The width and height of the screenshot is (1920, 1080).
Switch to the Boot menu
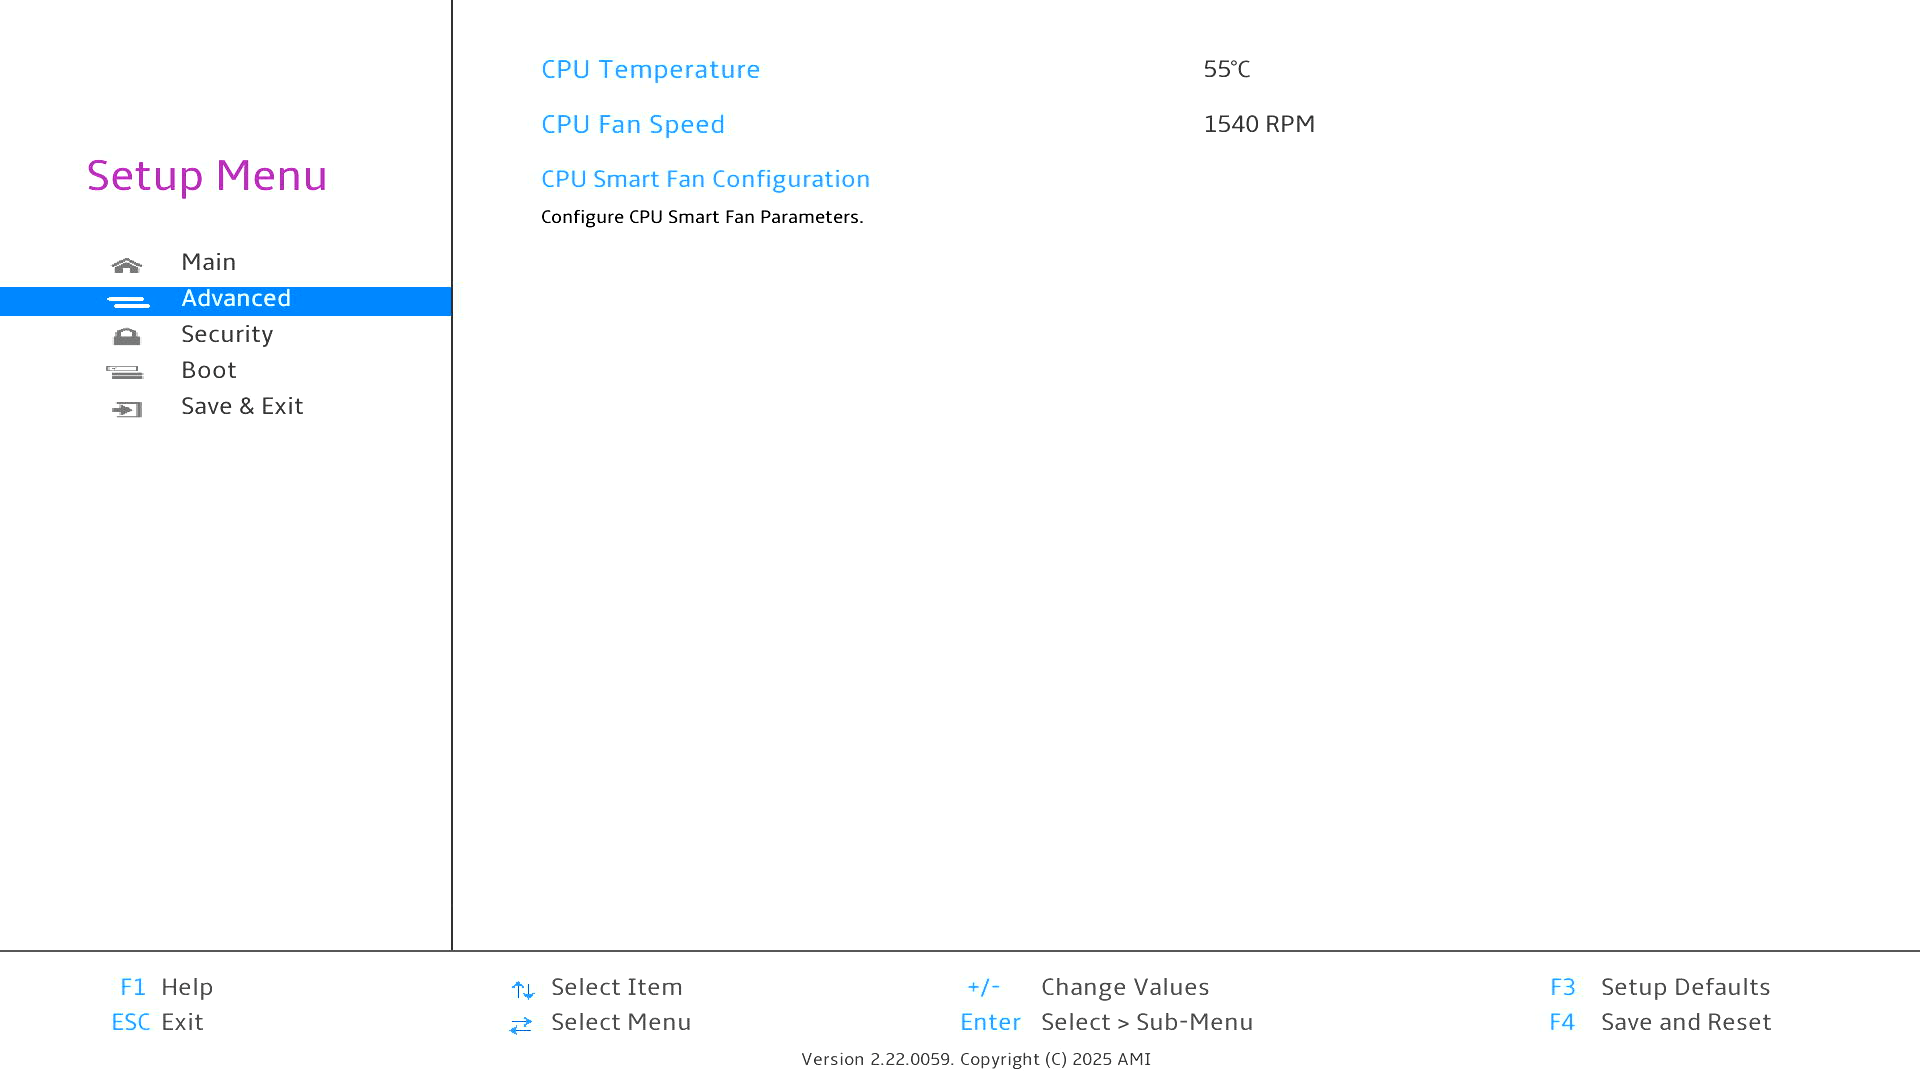(208, 370)
